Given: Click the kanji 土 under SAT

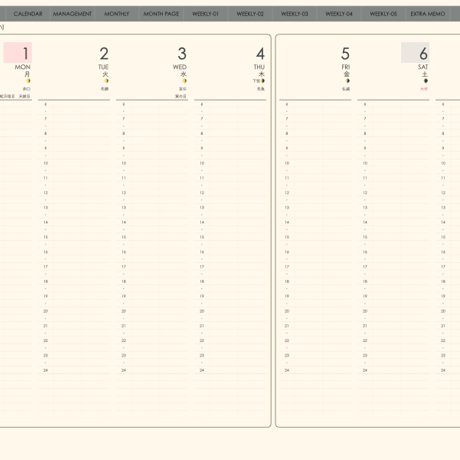Looking at the screenshot, I should 425,74.
